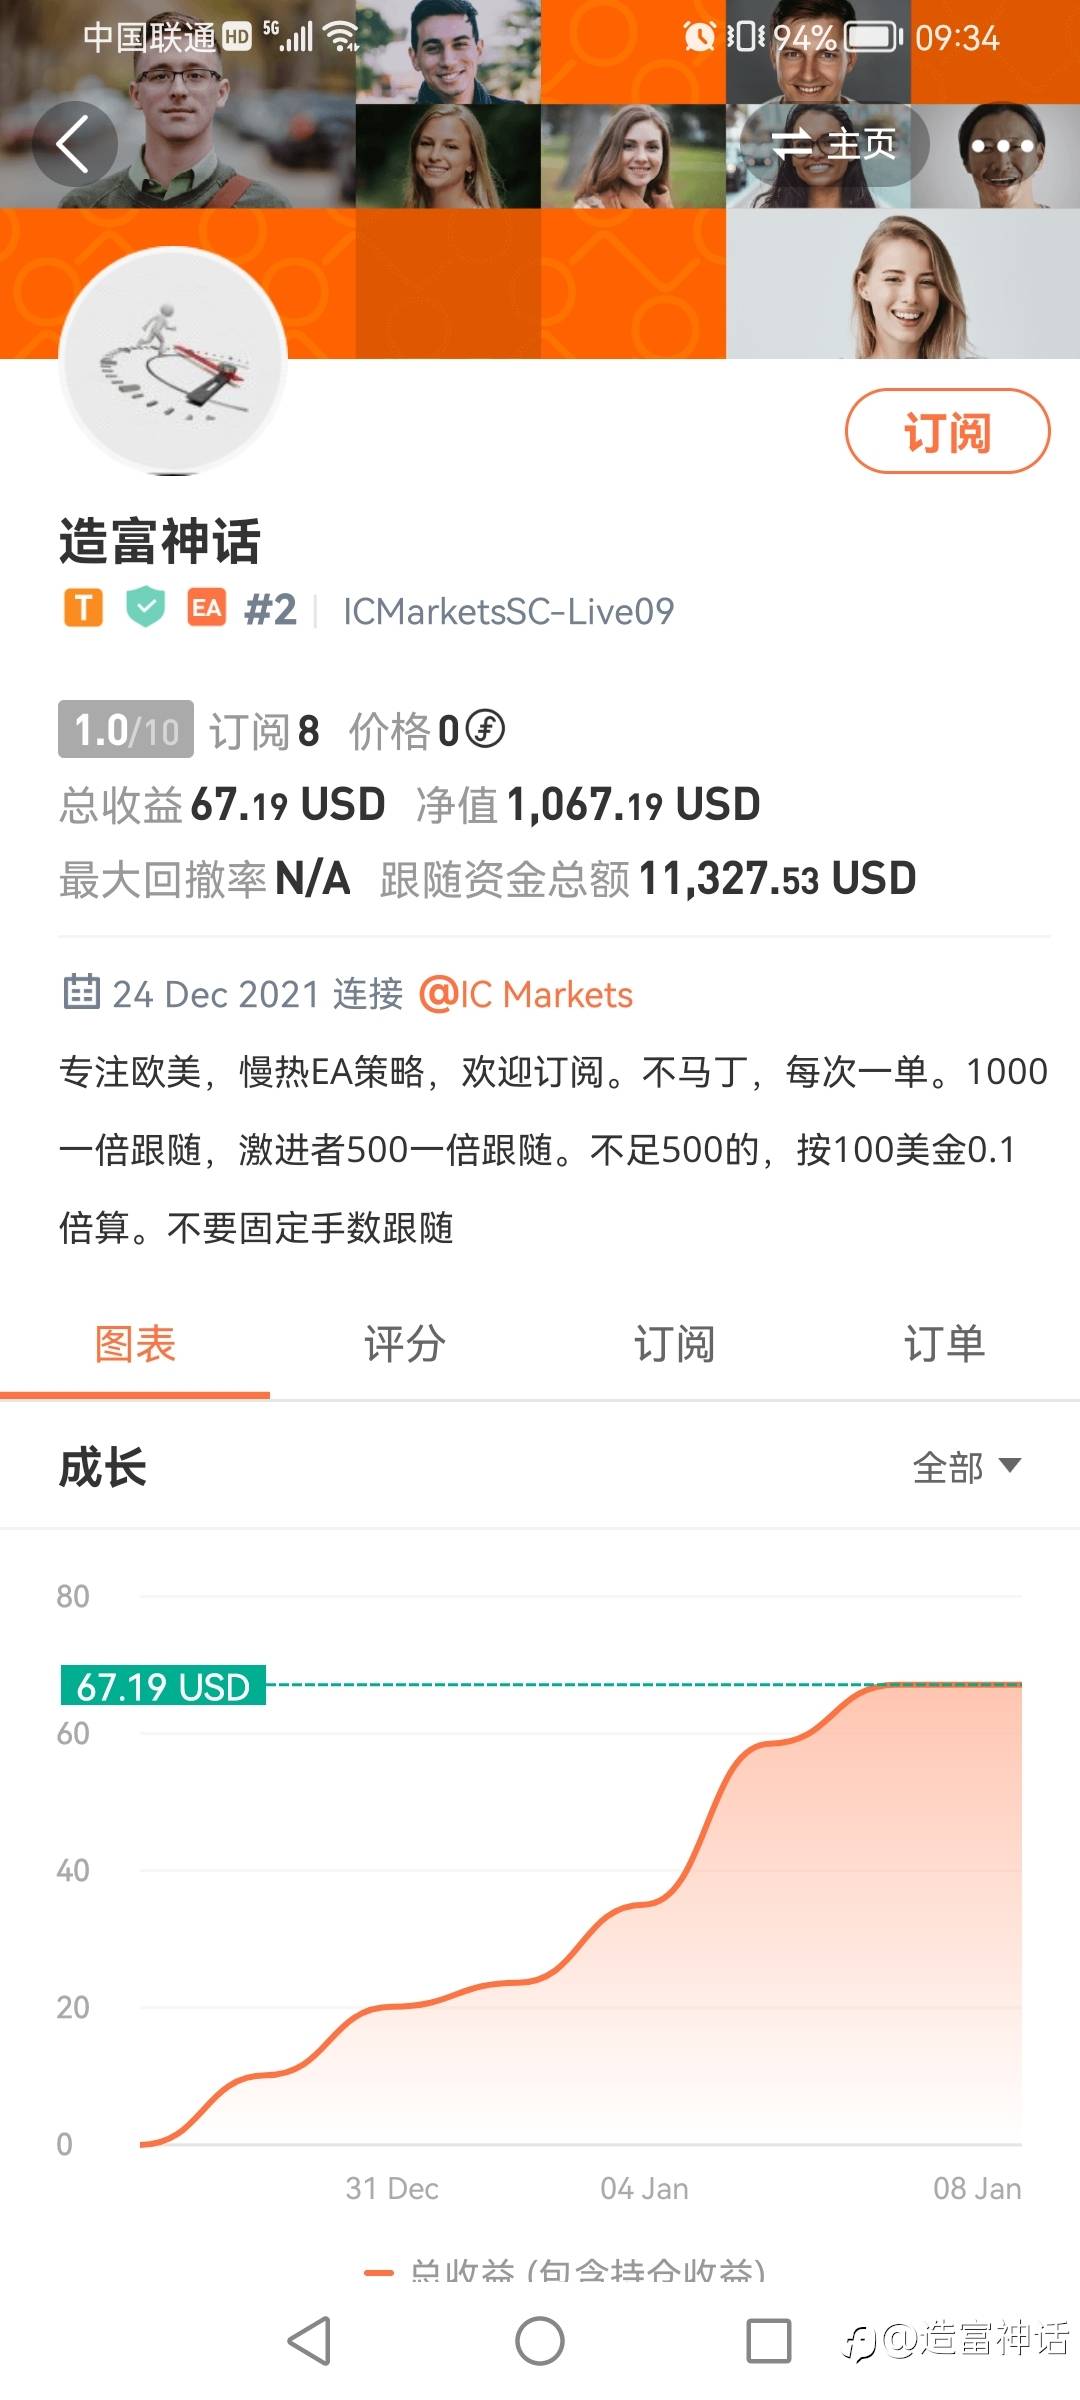Tap the EA badge icon

click(207, 607)
